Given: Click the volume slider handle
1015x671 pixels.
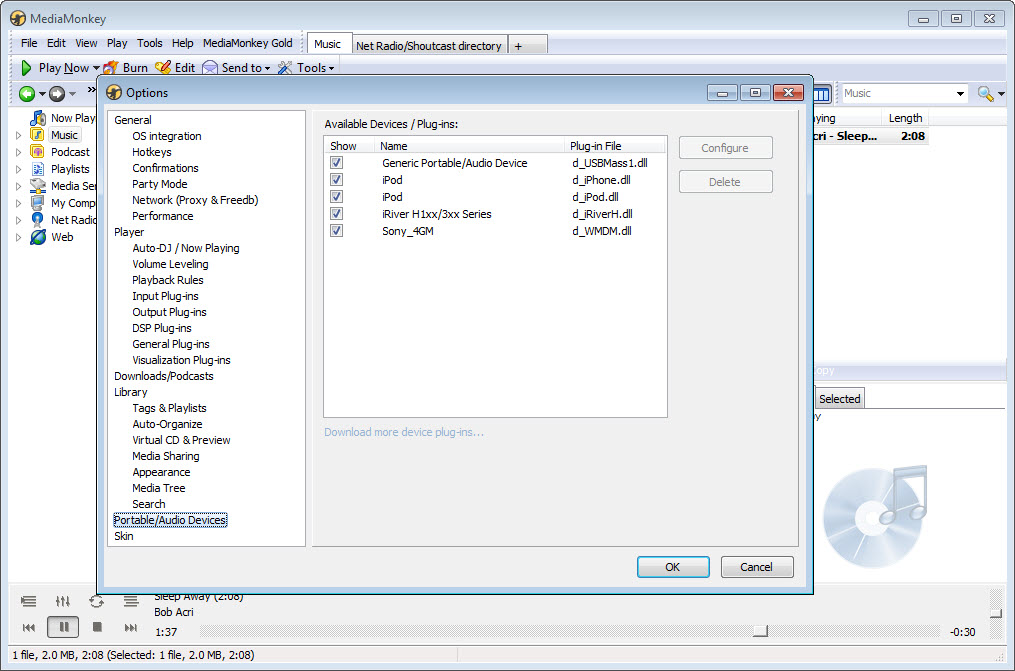Looking at the screenshot, I should (996, 613).
